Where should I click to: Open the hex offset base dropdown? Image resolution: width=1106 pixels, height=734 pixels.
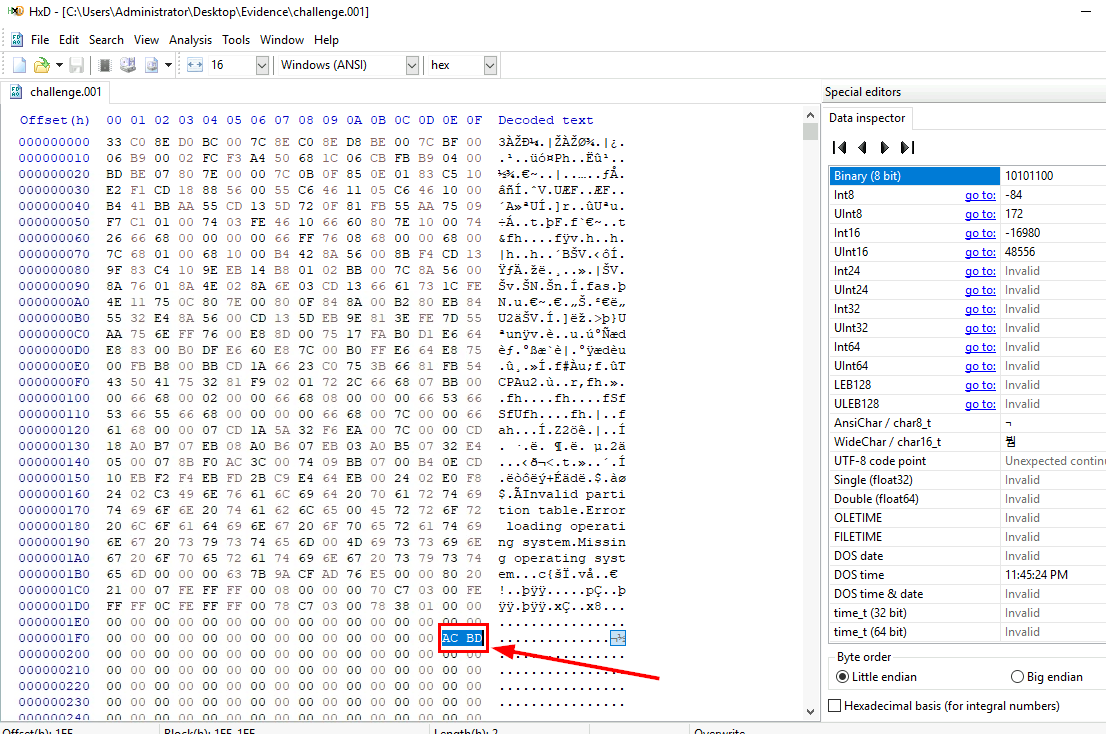point(490,66)
